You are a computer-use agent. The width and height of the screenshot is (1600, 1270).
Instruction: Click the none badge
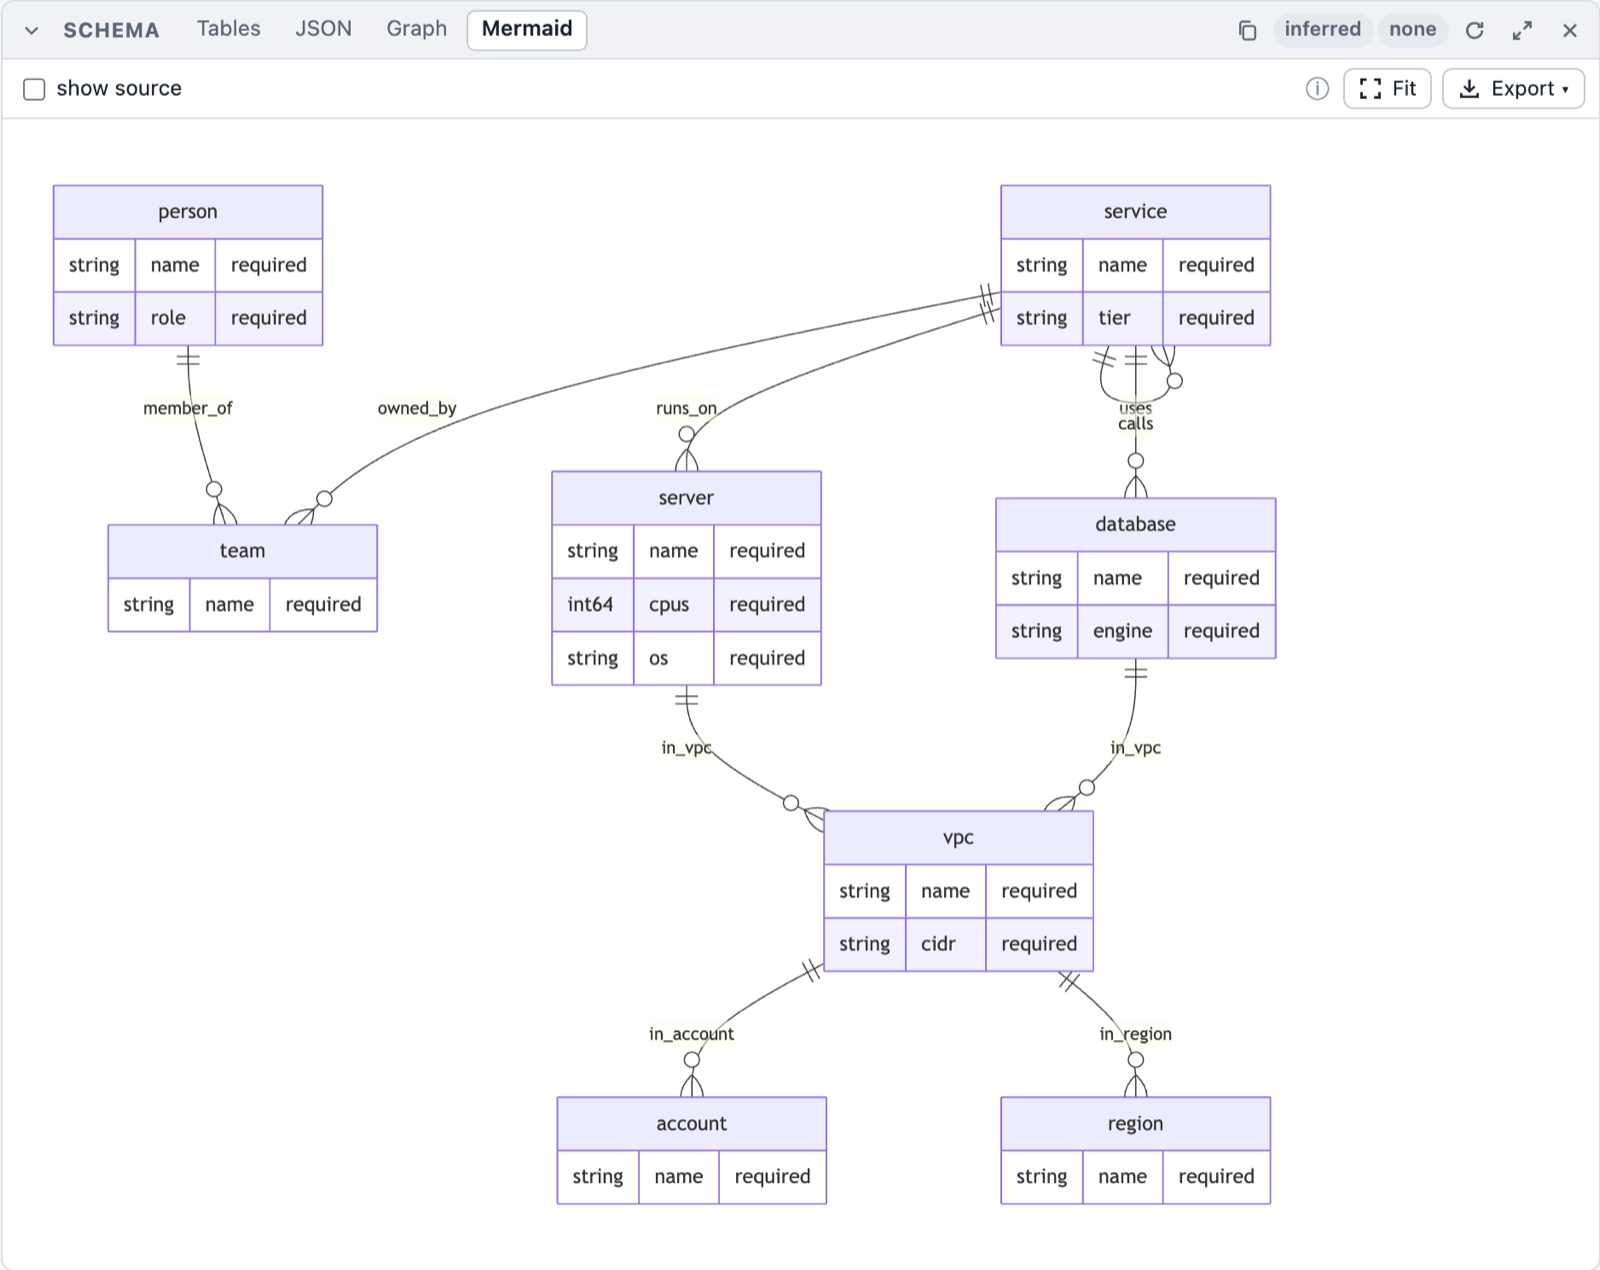click(1412, 29)
